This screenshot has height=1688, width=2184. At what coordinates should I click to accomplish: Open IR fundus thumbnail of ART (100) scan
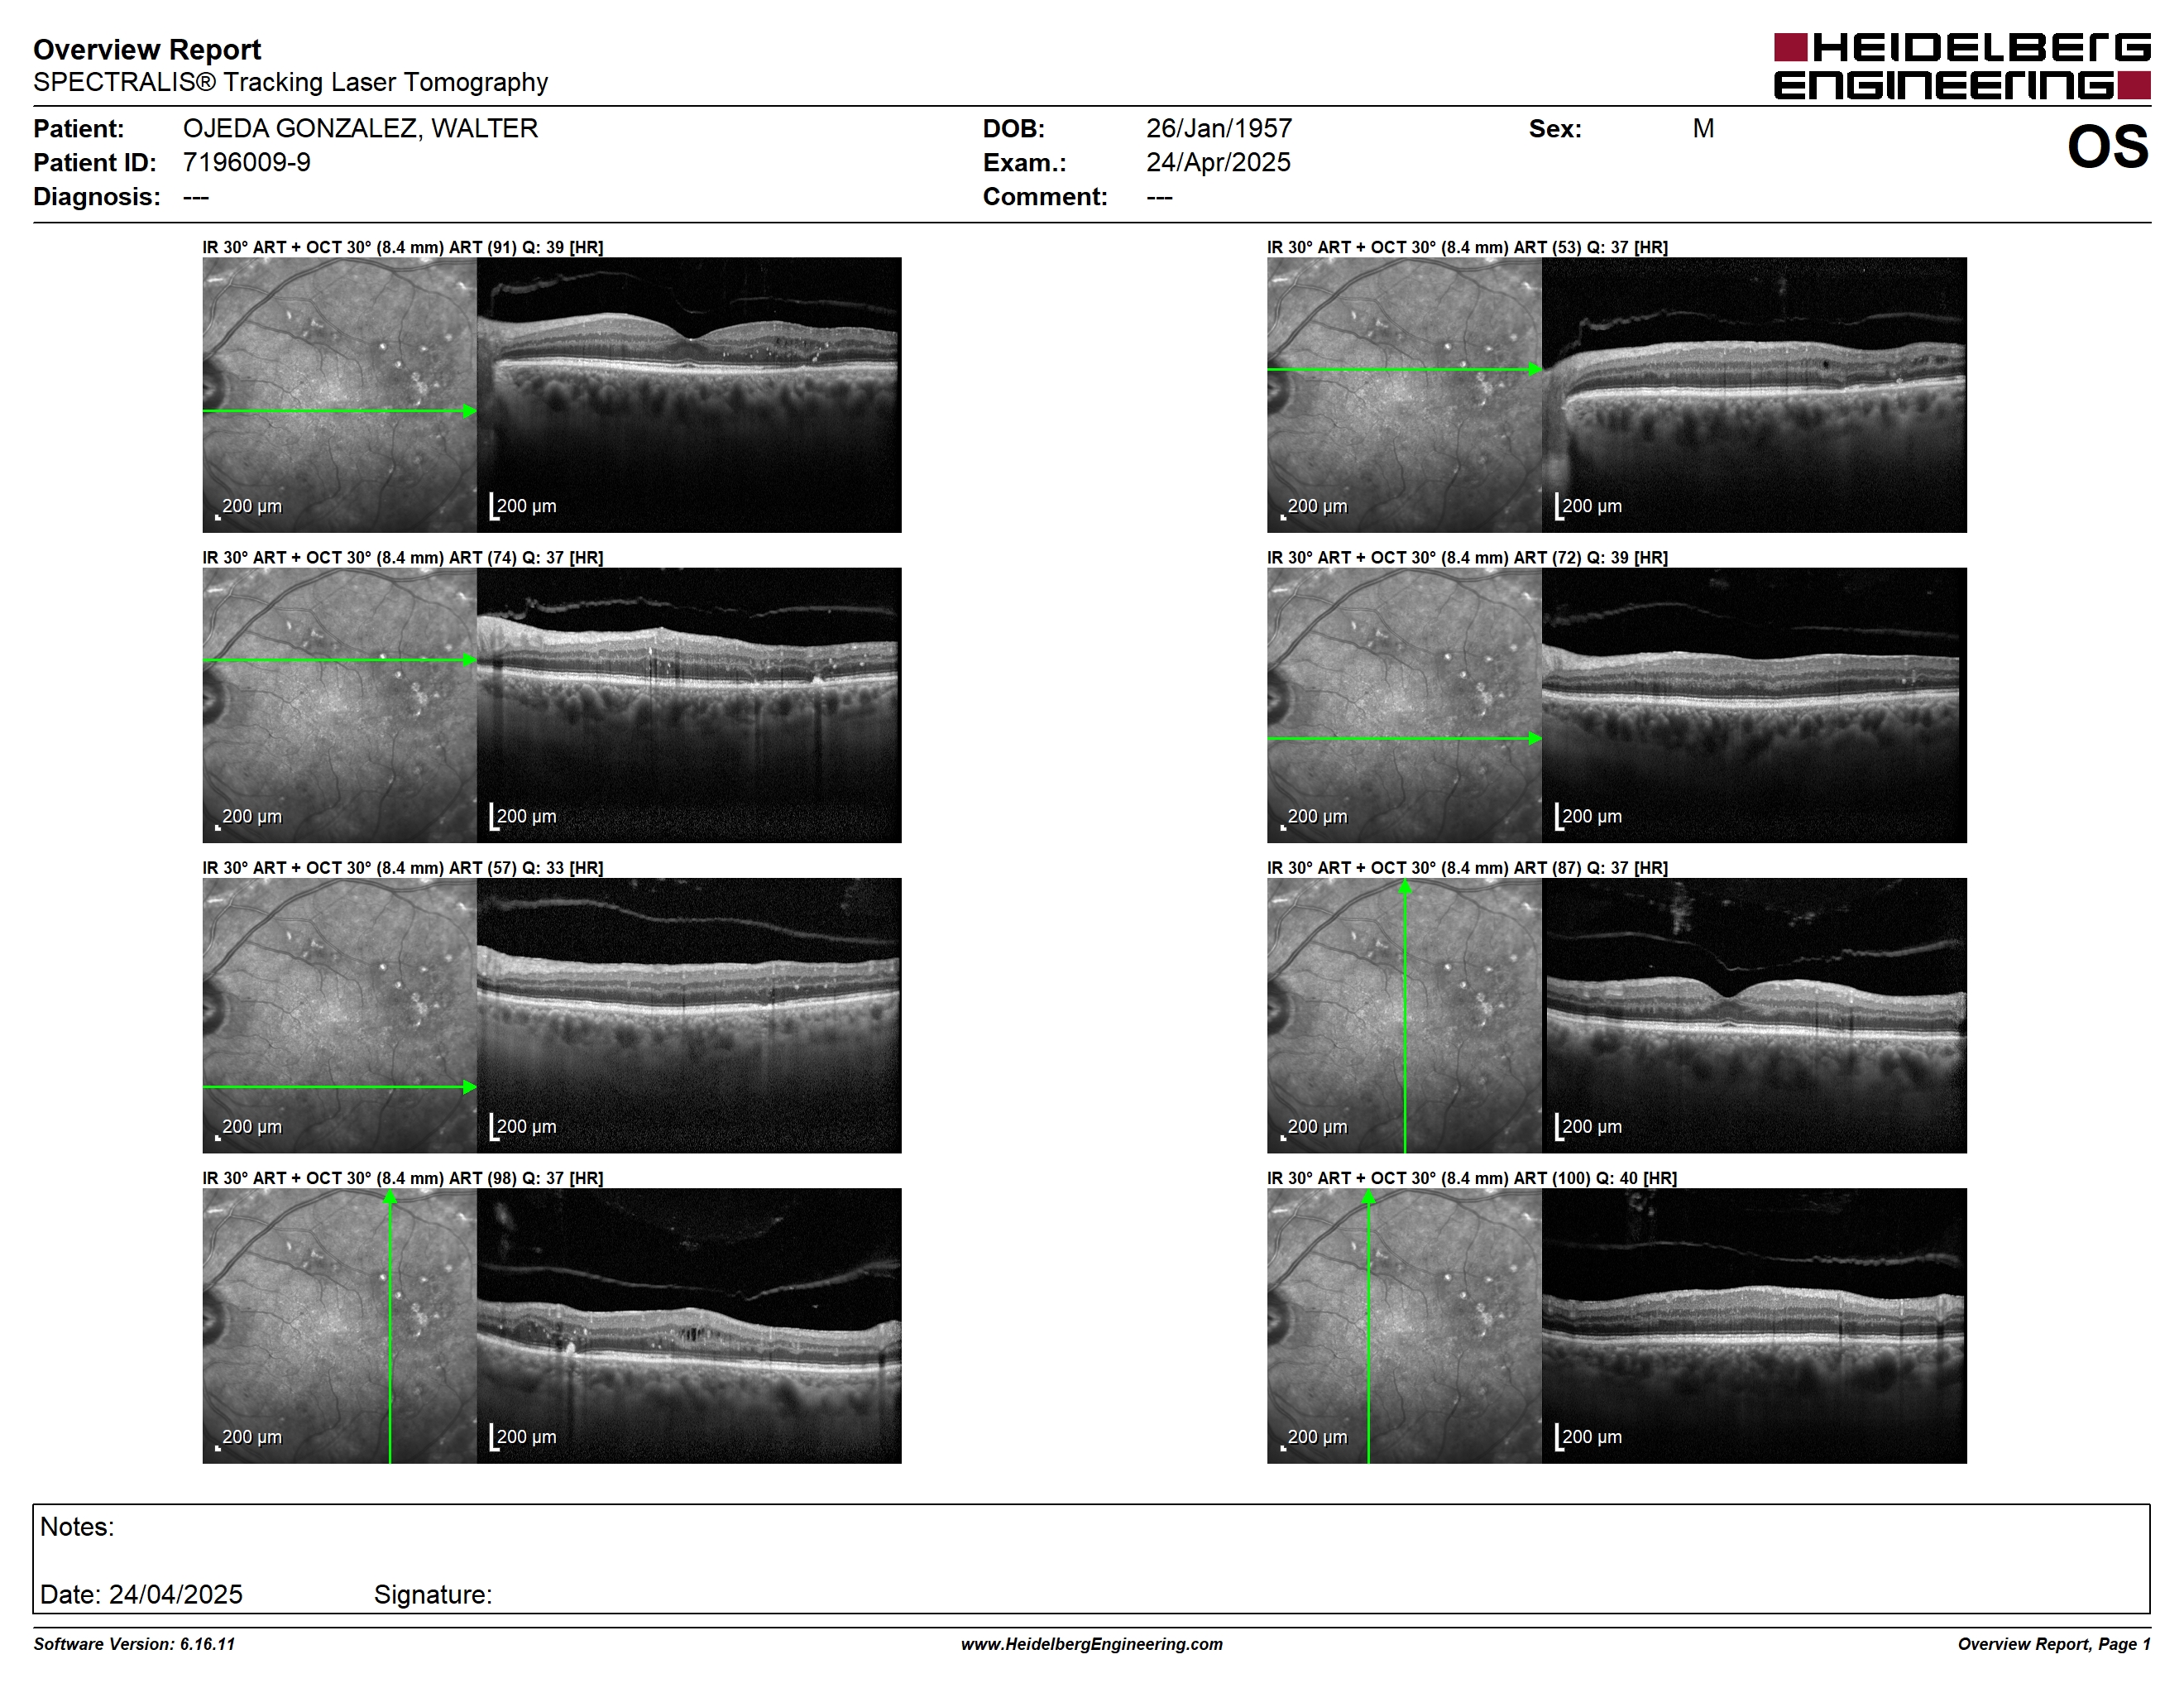(x=1404, y=1326)
